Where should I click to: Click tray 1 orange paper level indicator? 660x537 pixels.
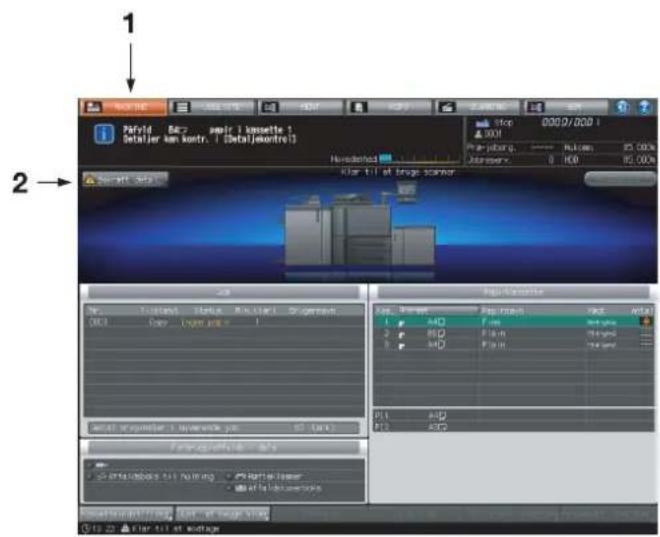(646, 322)
